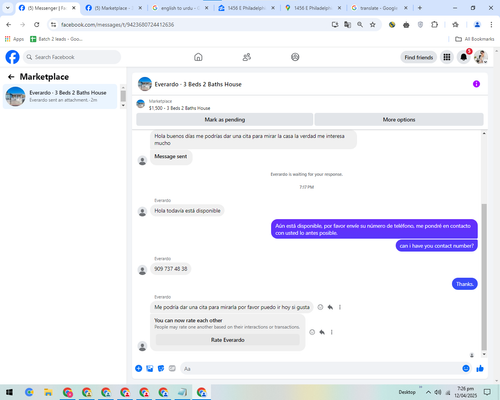The width and height of the screenshot is (500, 400).
Task: Open the volume control in system tray
Action: click(438, 392)
